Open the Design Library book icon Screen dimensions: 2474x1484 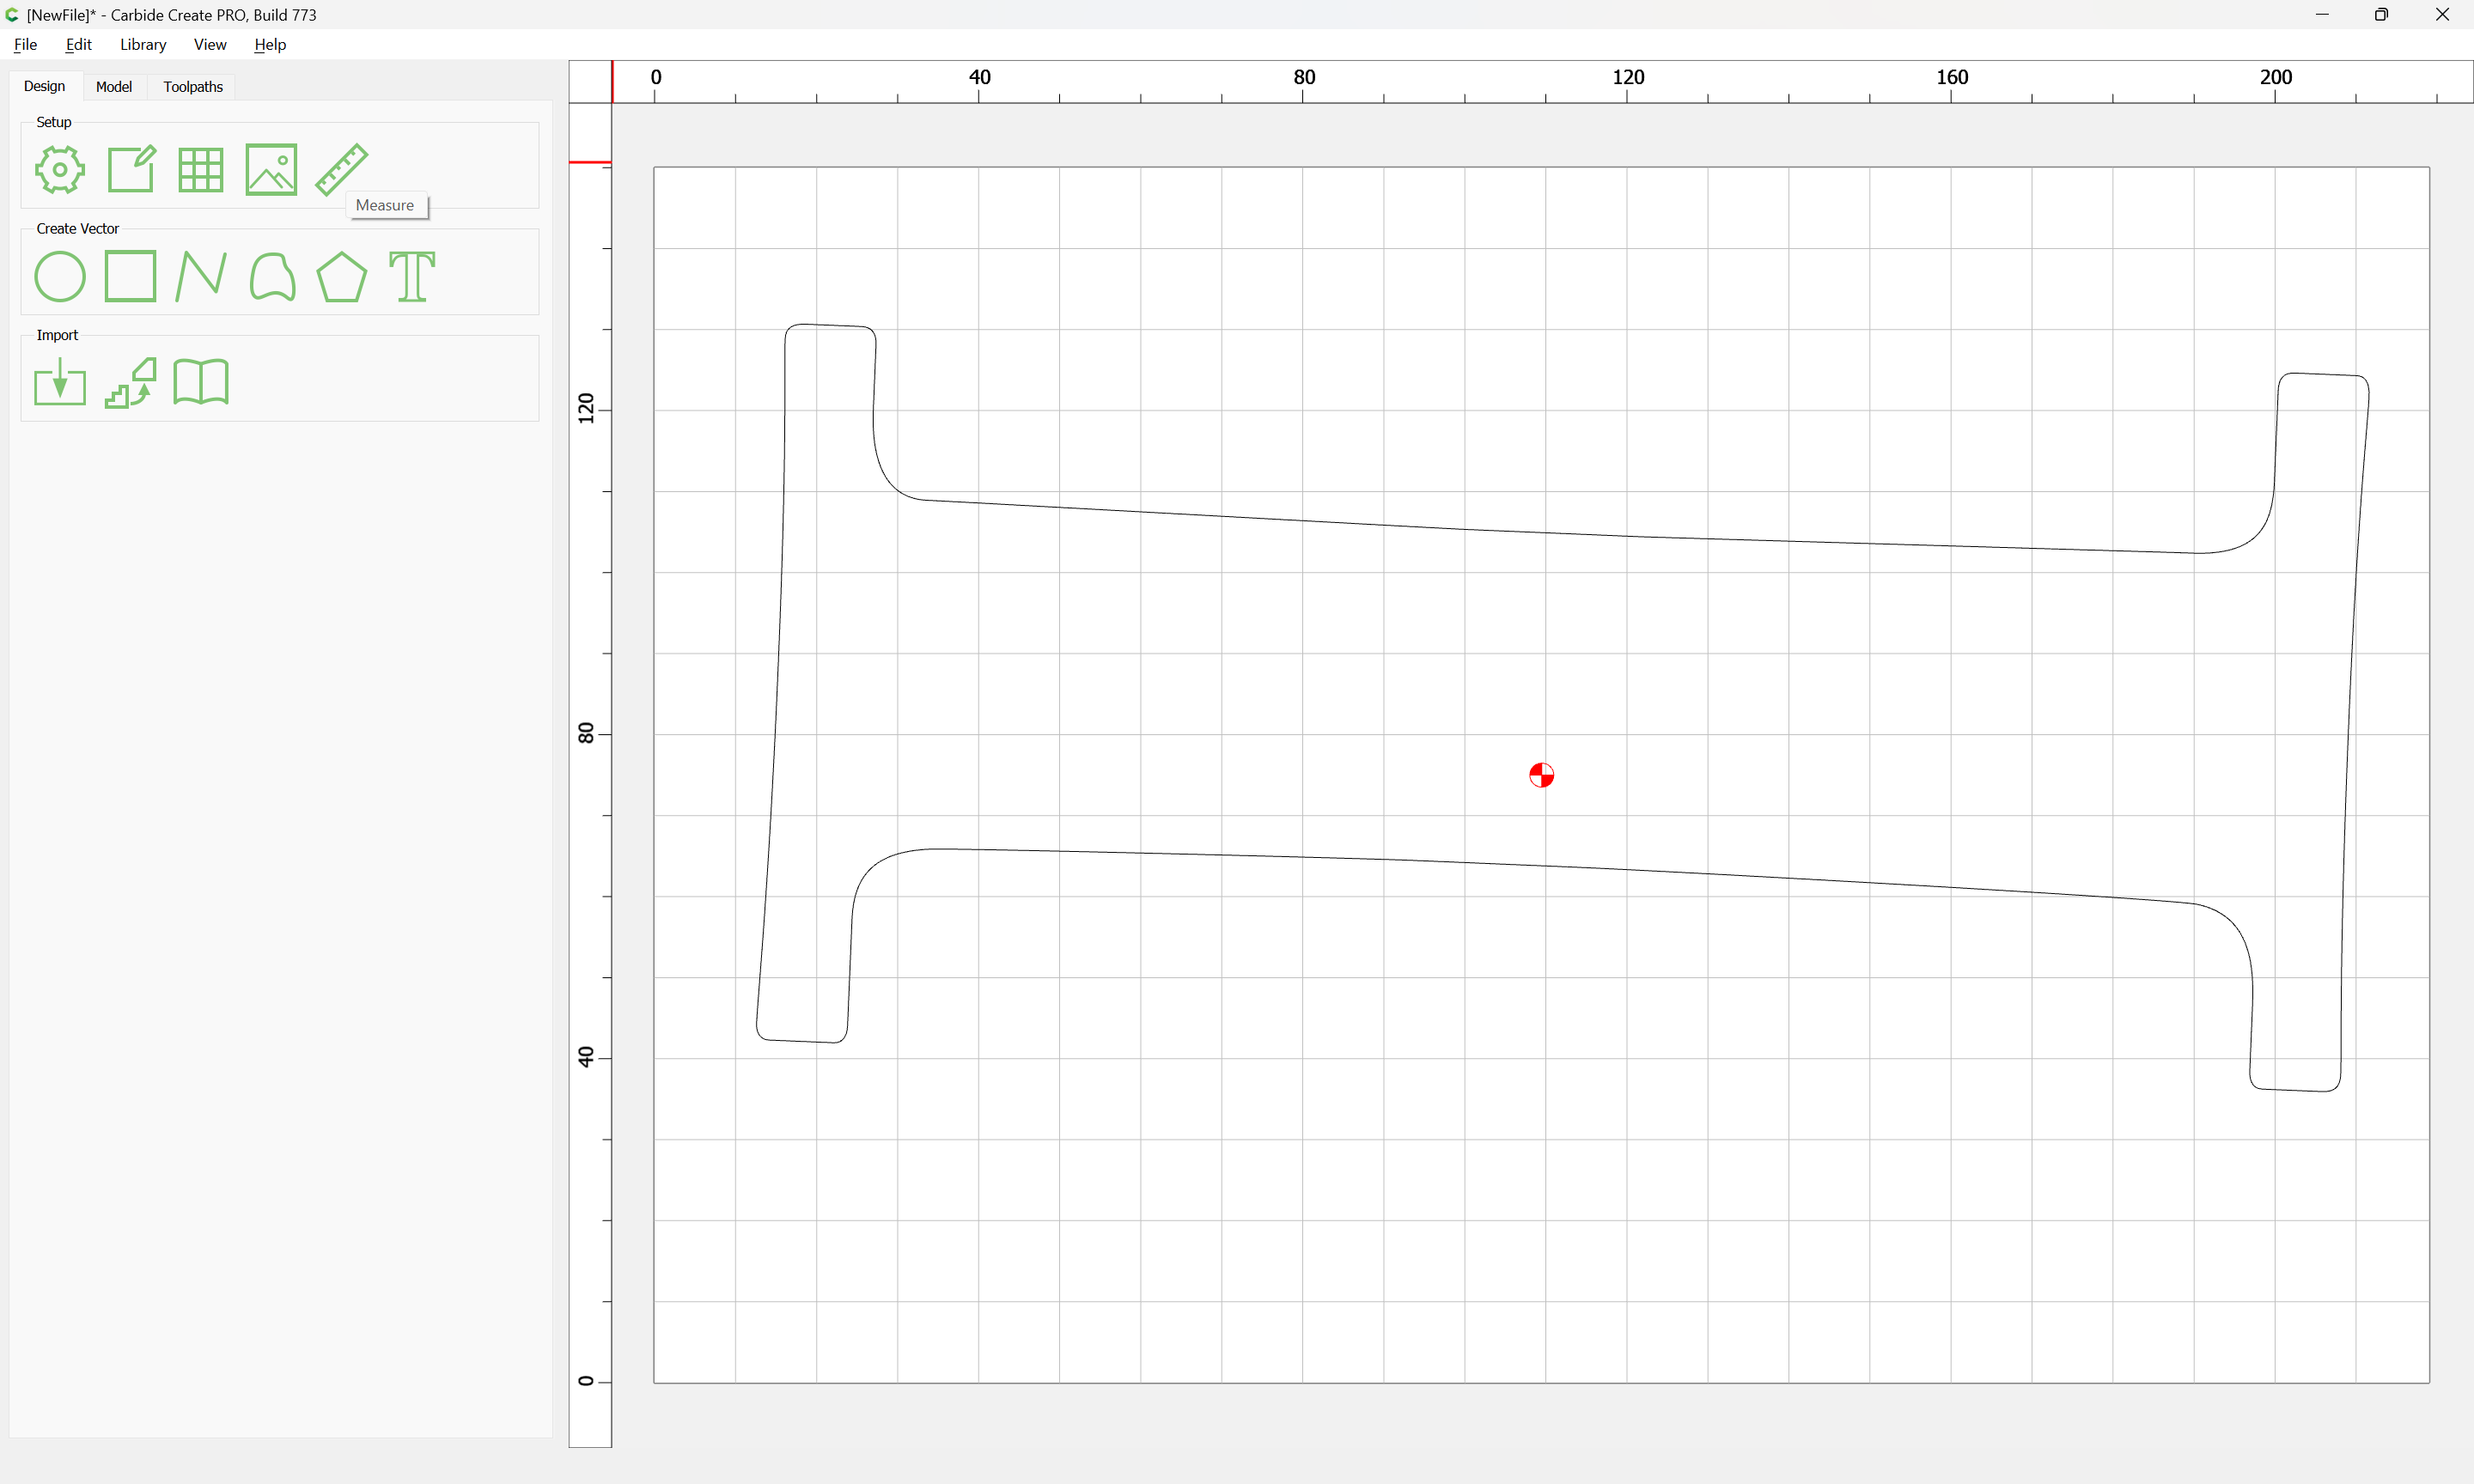201,382
